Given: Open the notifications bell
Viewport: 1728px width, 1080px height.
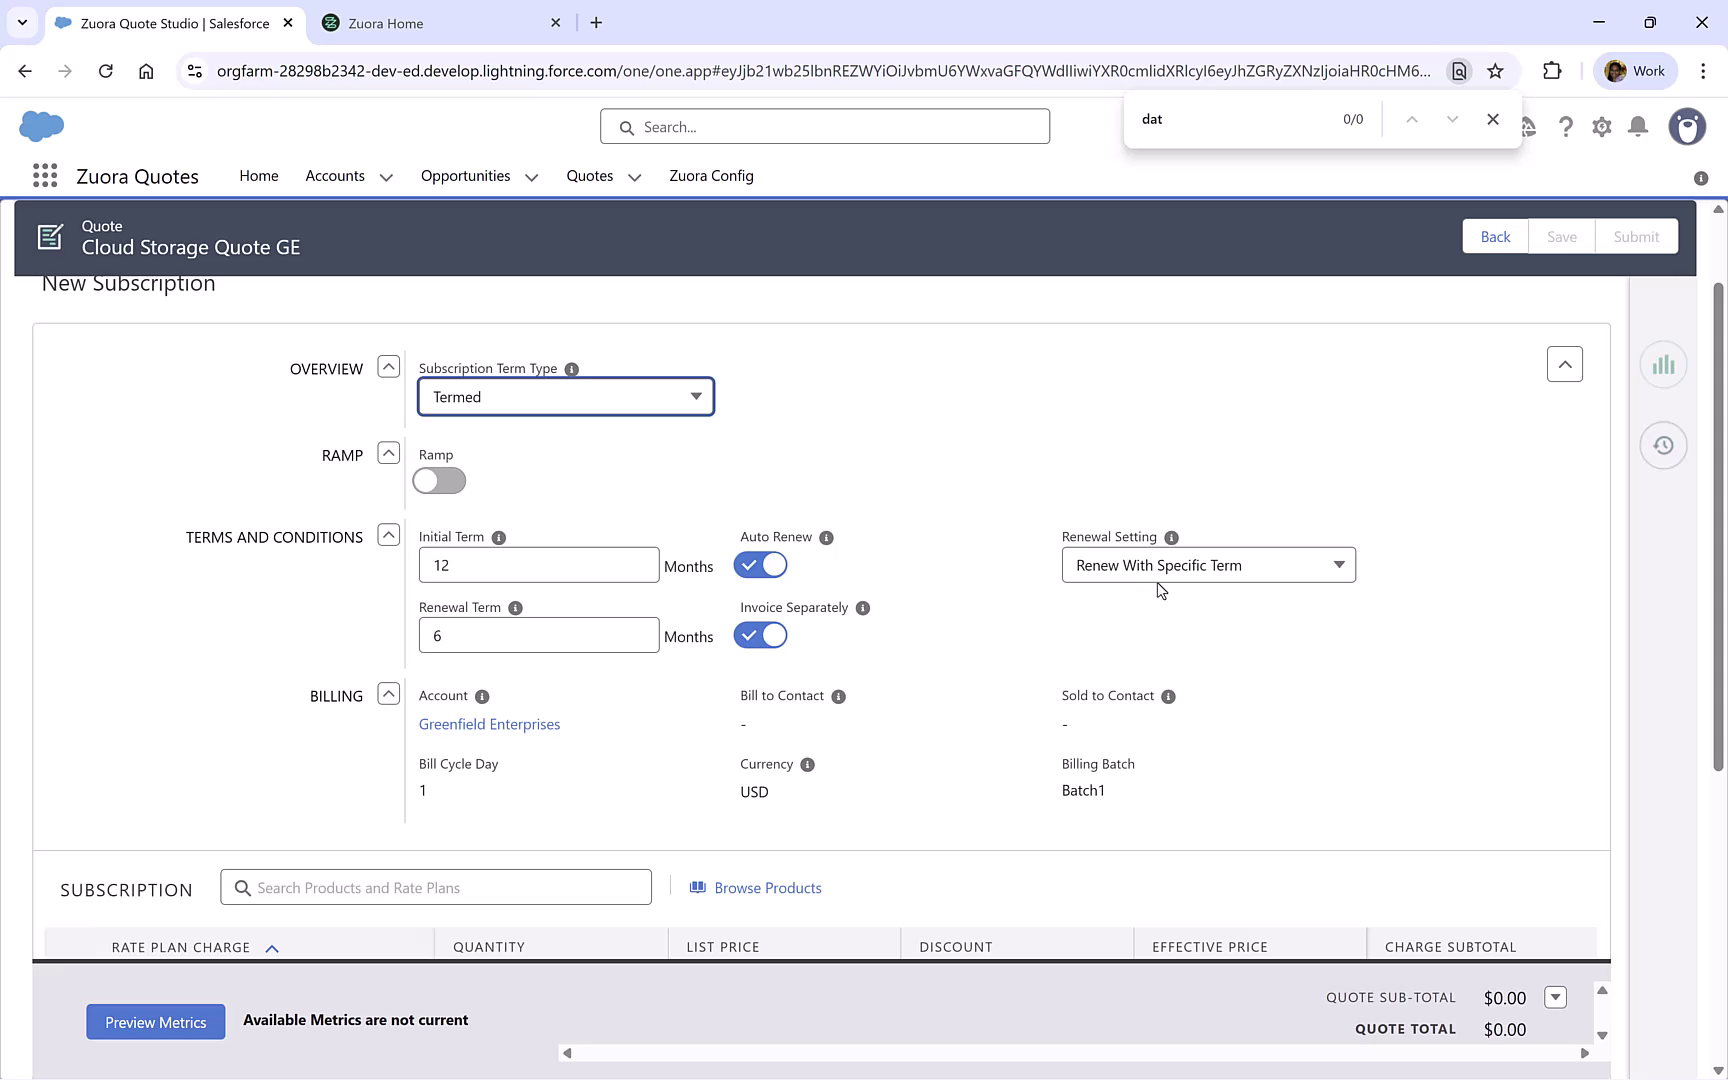Looking at the screenshot, I should tap(1637, 126).
